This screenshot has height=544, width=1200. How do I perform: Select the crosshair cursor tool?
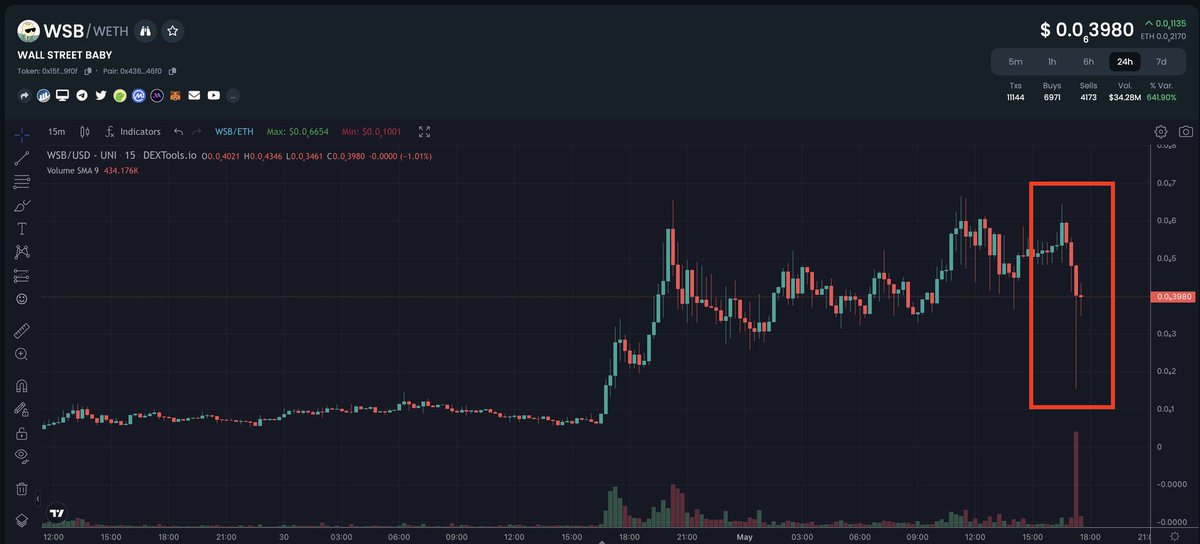tap(21, 134)
